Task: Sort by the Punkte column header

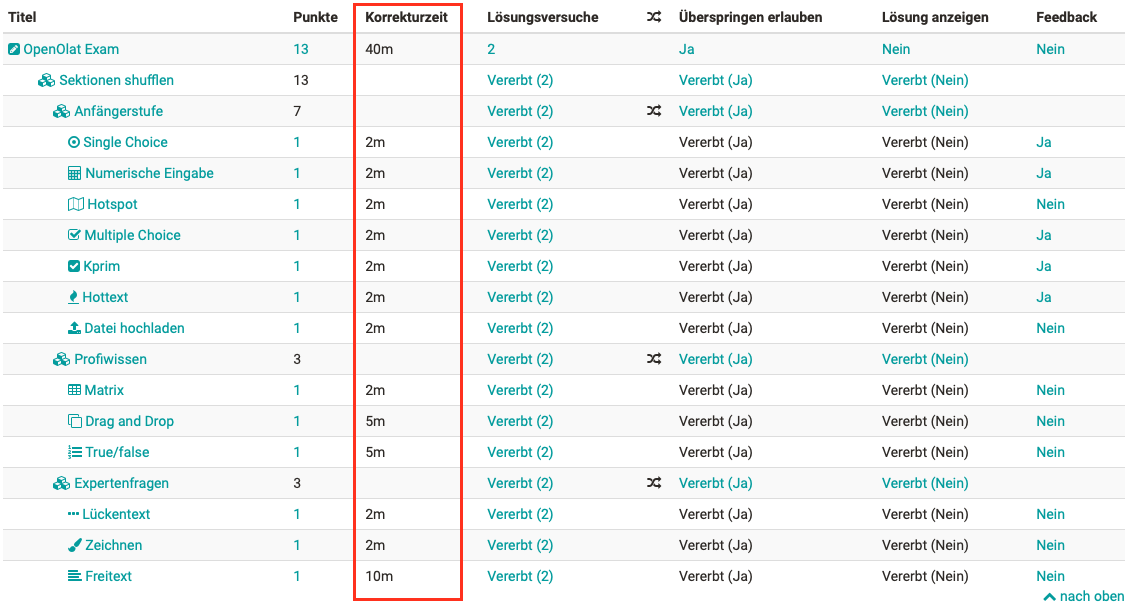Action: pyautogui.click(x=315, y=17)
